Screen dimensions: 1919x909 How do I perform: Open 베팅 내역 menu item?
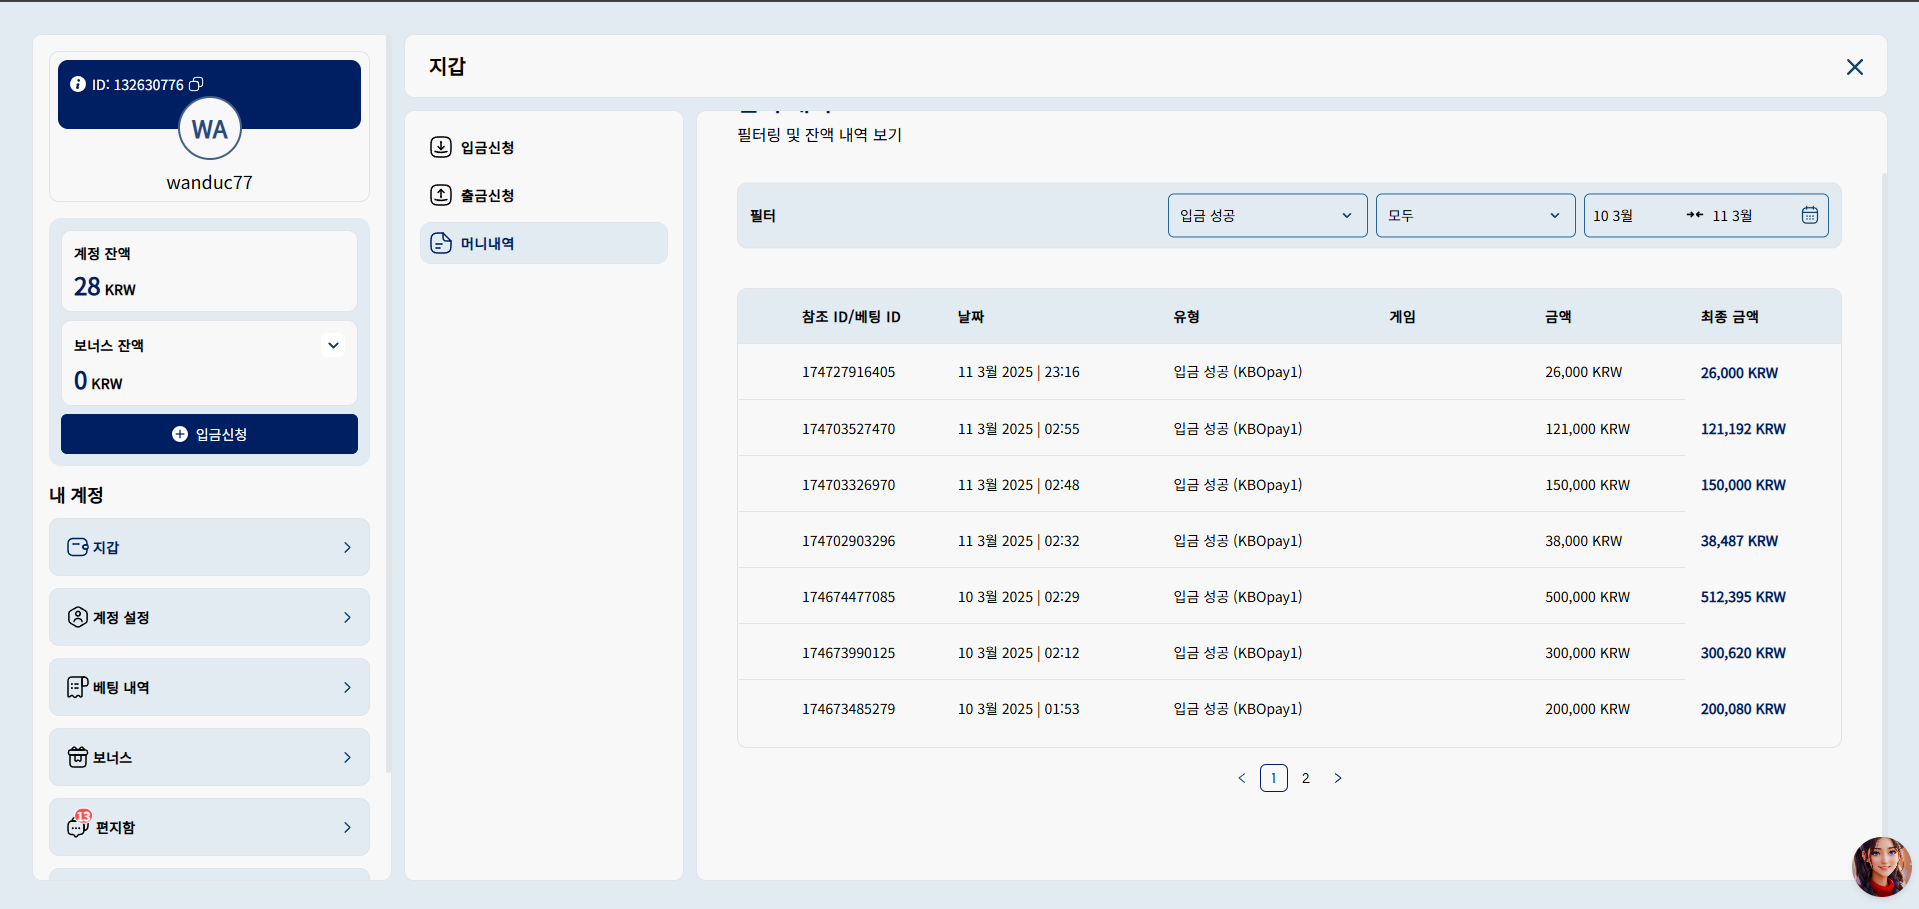coord(209,687)
